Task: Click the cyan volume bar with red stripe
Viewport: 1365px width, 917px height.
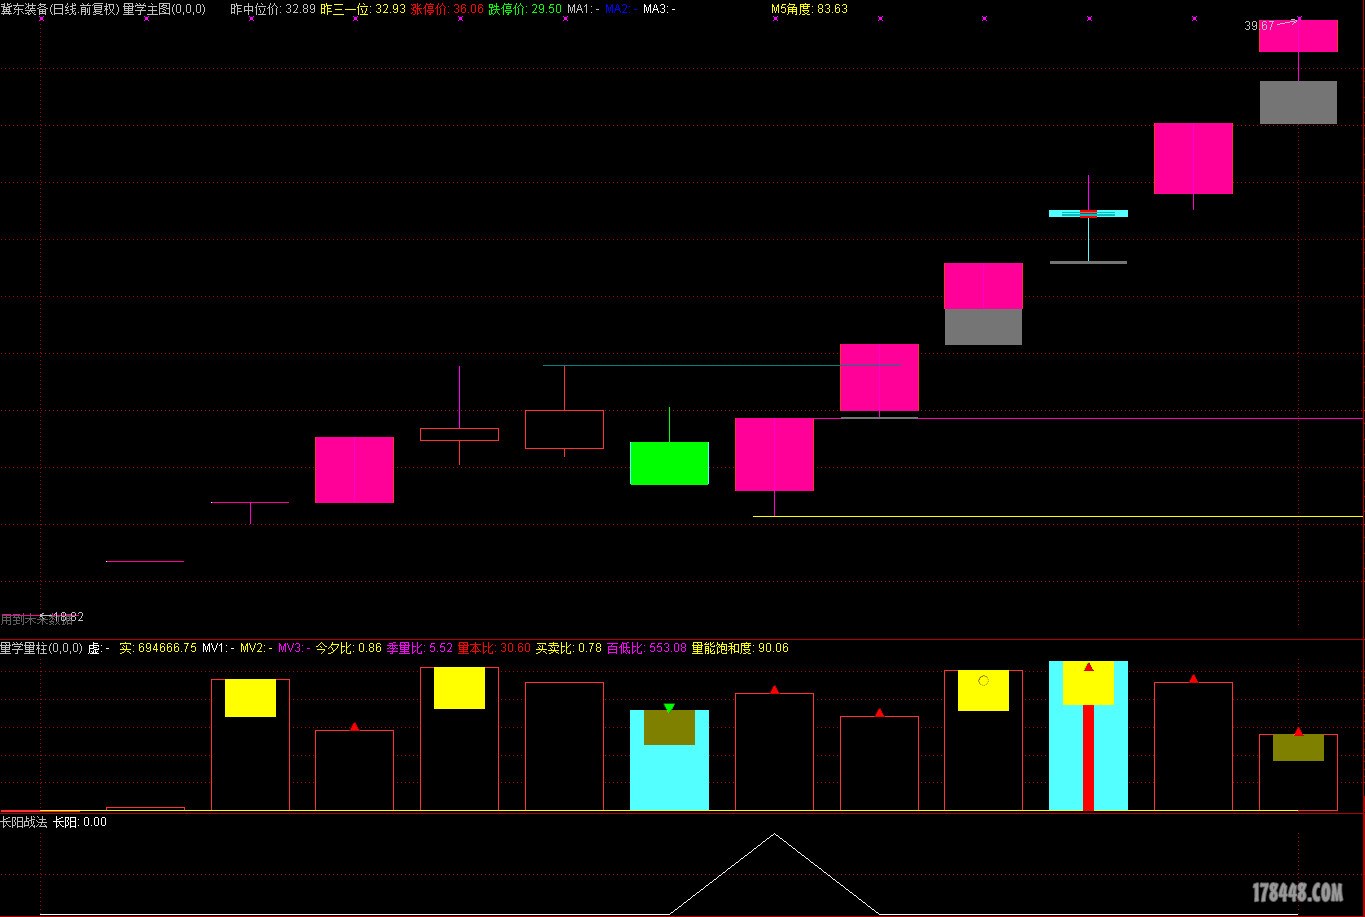Action: (1088, 736)
